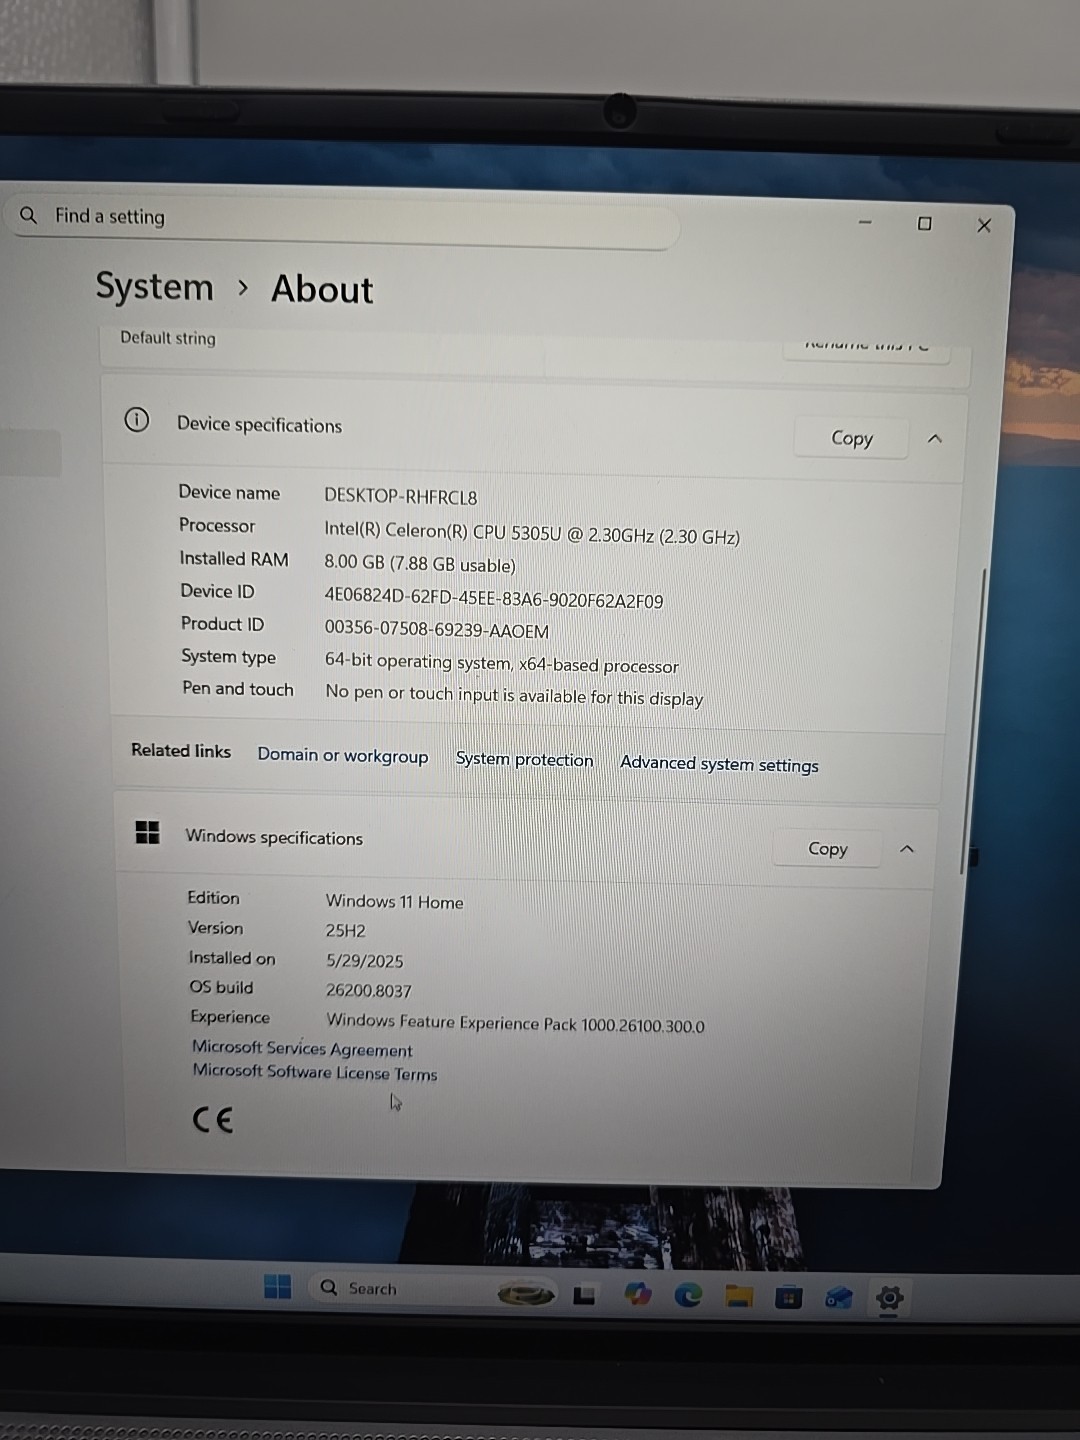Image resolution: width=1080 pixels, height=1440 pixels.
Task: Open Task View from taskbar
Action: click(584, 1295)
